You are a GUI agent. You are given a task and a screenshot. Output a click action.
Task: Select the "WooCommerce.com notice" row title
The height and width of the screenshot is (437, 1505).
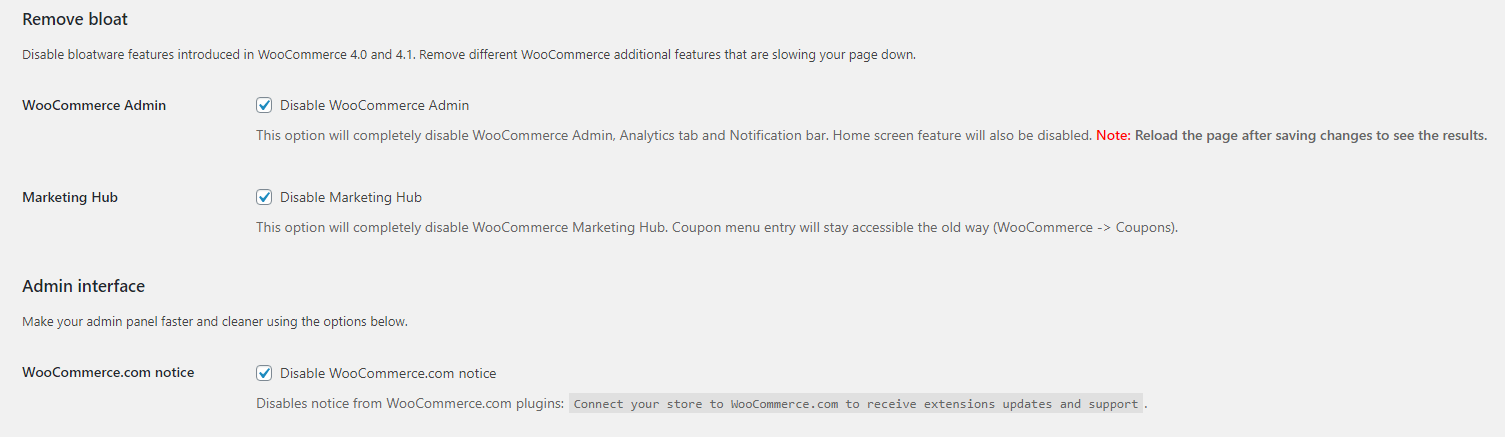point(108,372)
